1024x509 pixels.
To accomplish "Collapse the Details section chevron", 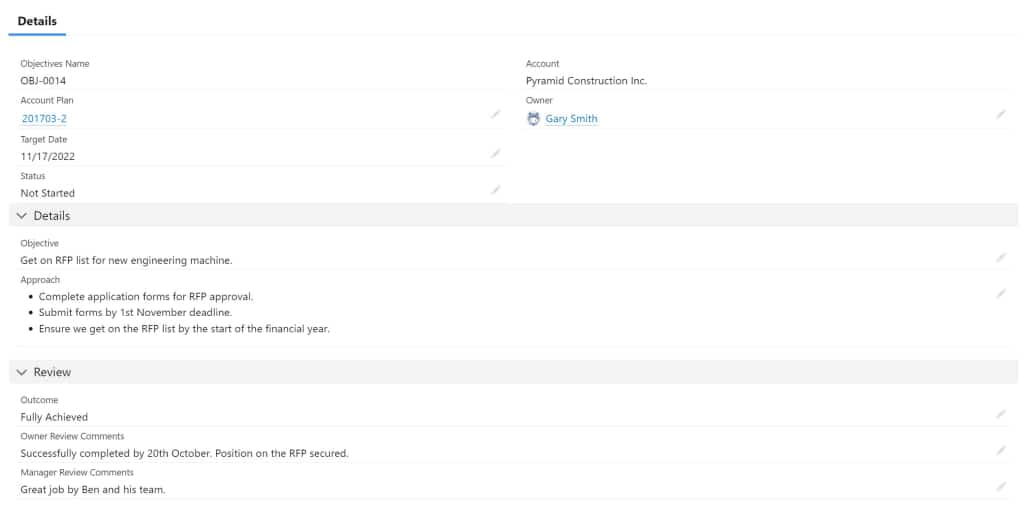I will [x=22, y=216].
